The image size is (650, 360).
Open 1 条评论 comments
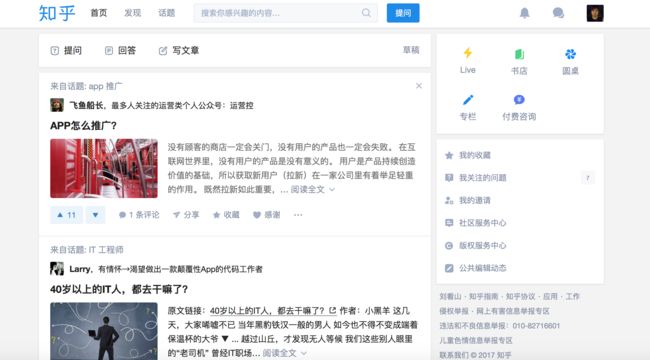pos(139,215)
